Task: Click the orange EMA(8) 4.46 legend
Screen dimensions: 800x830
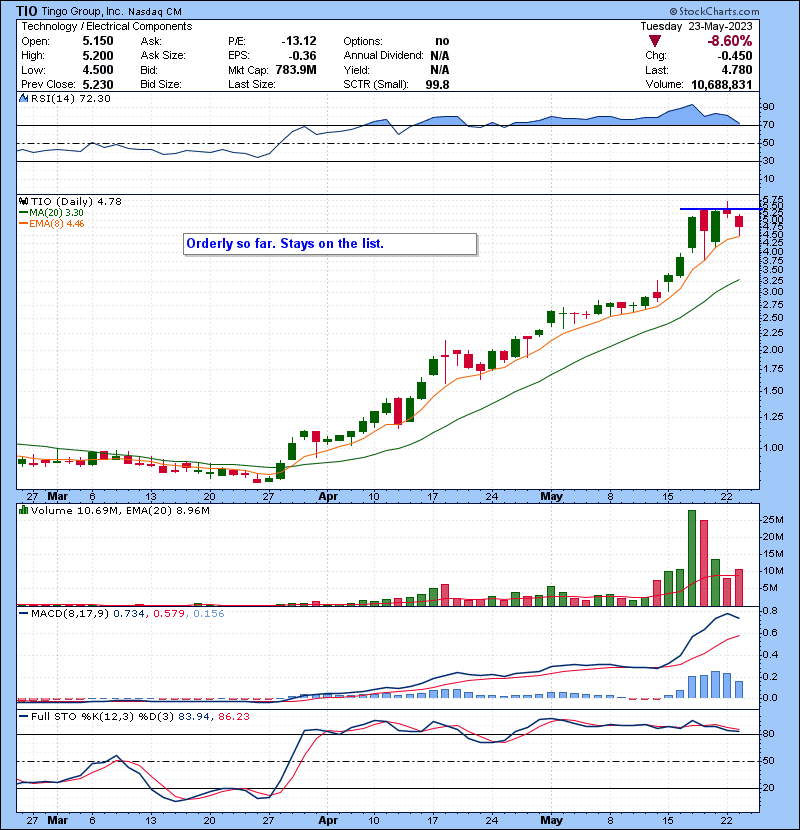Action: tap(51, 223)
